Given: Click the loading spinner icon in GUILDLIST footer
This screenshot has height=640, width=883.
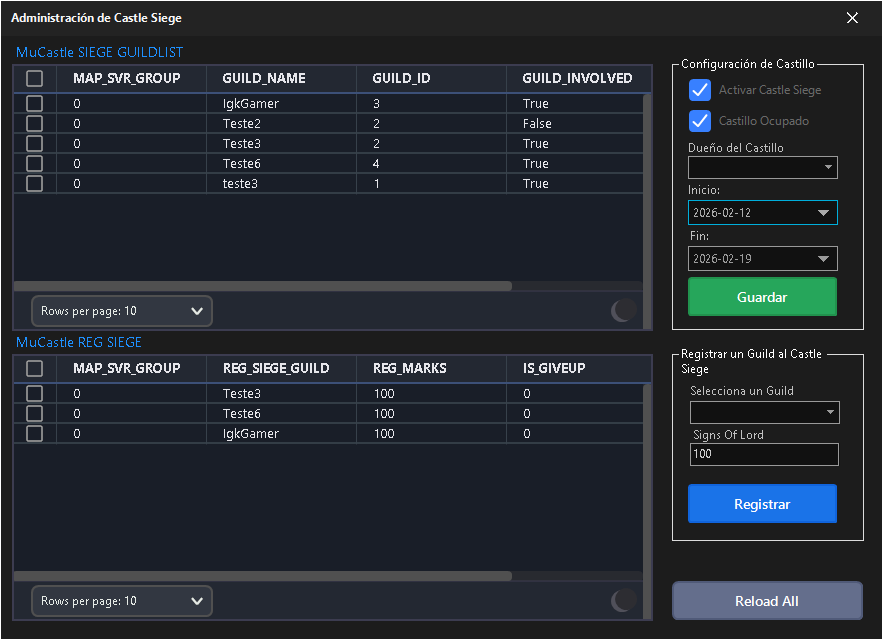Looking at the screenshot, I should (x=623, y=310).
